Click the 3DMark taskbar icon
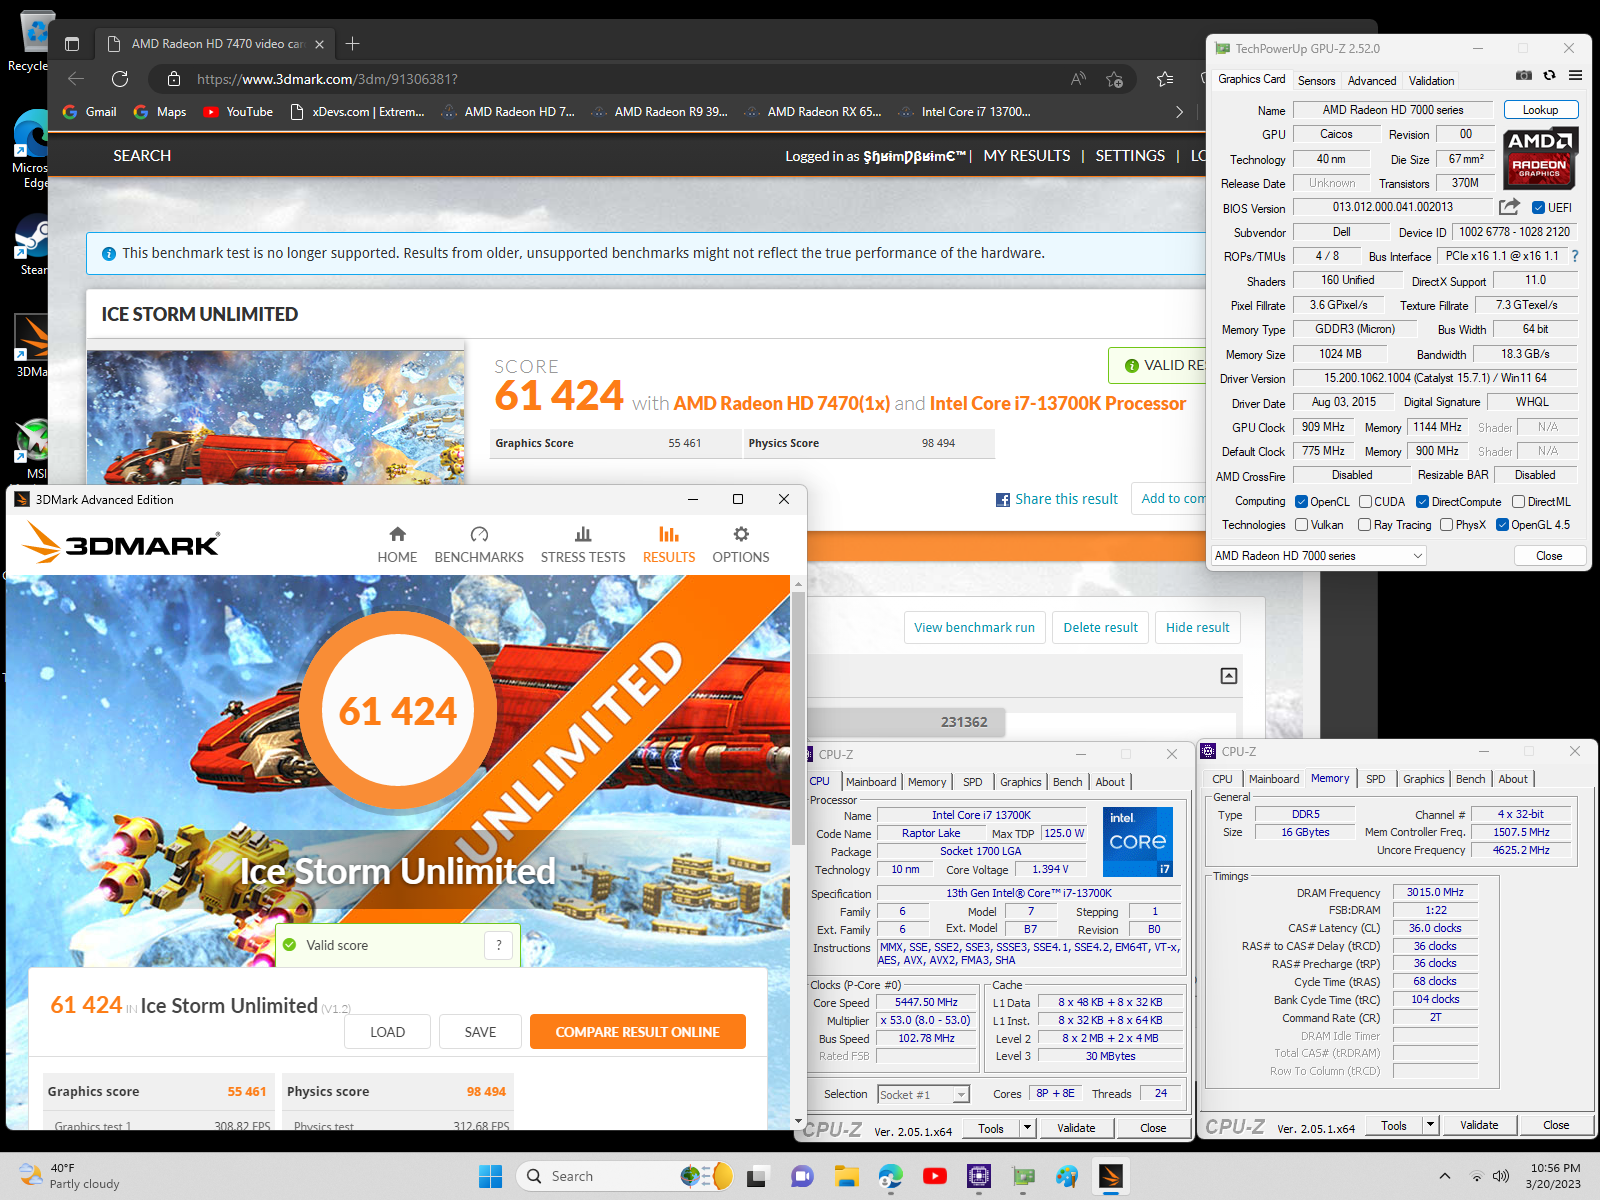This screenshot has height=1200, width=1600. (x=1110, y=1176)
